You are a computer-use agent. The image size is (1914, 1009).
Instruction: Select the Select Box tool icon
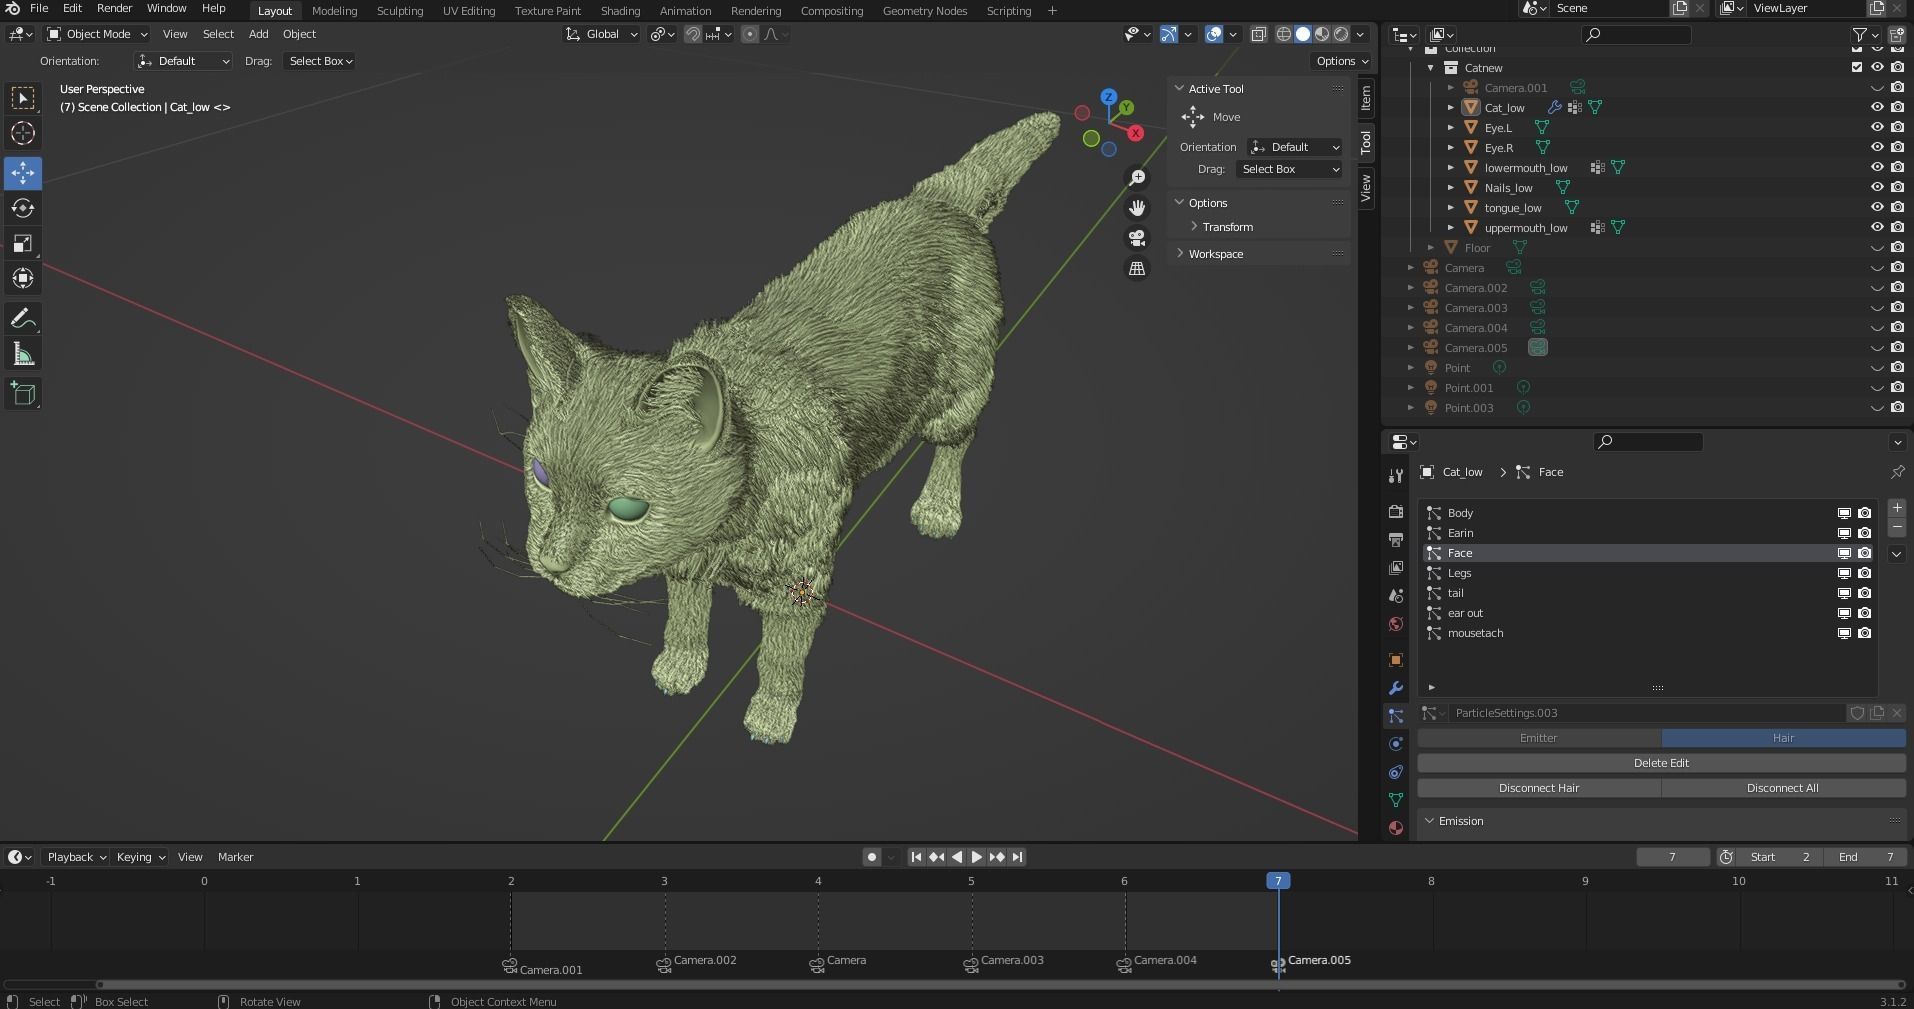click(x=23, y=97)
